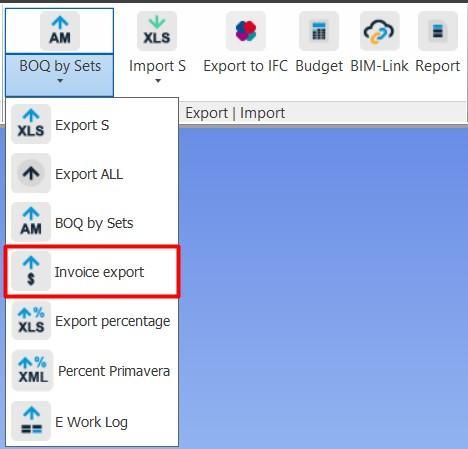Click the Export S XLS icon in menu
Viewport: 468px width, 449px height.
pyautogui.click(x=31, y=124)
